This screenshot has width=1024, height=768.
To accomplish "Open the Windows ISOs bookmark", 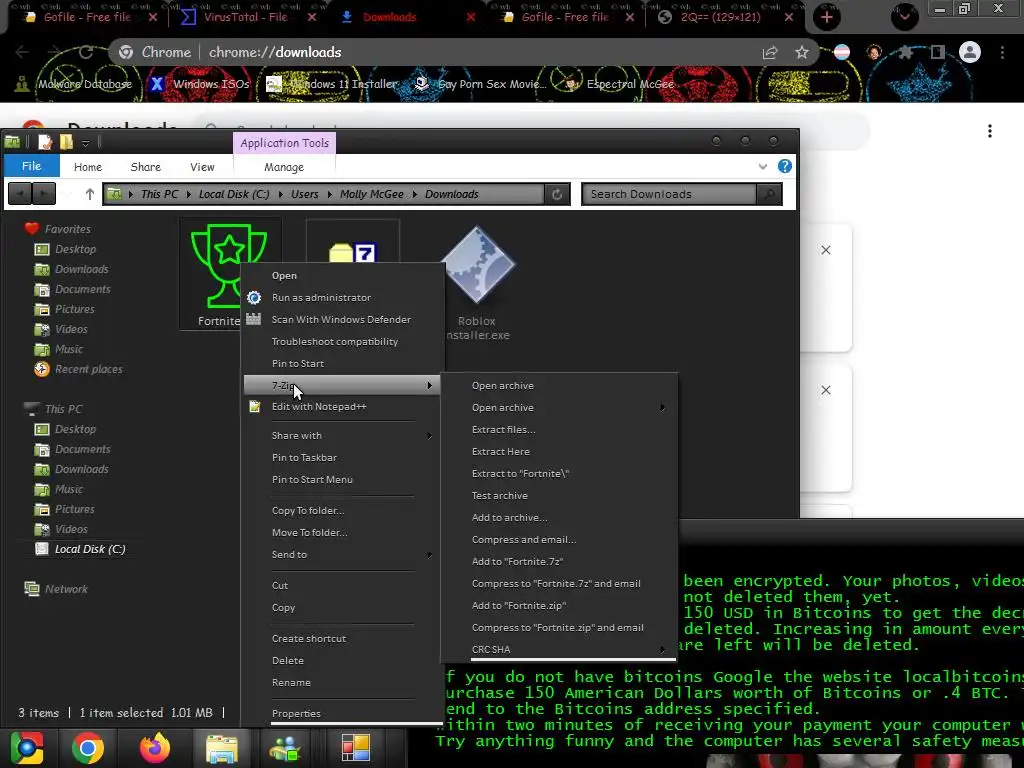I will [200, 84].
